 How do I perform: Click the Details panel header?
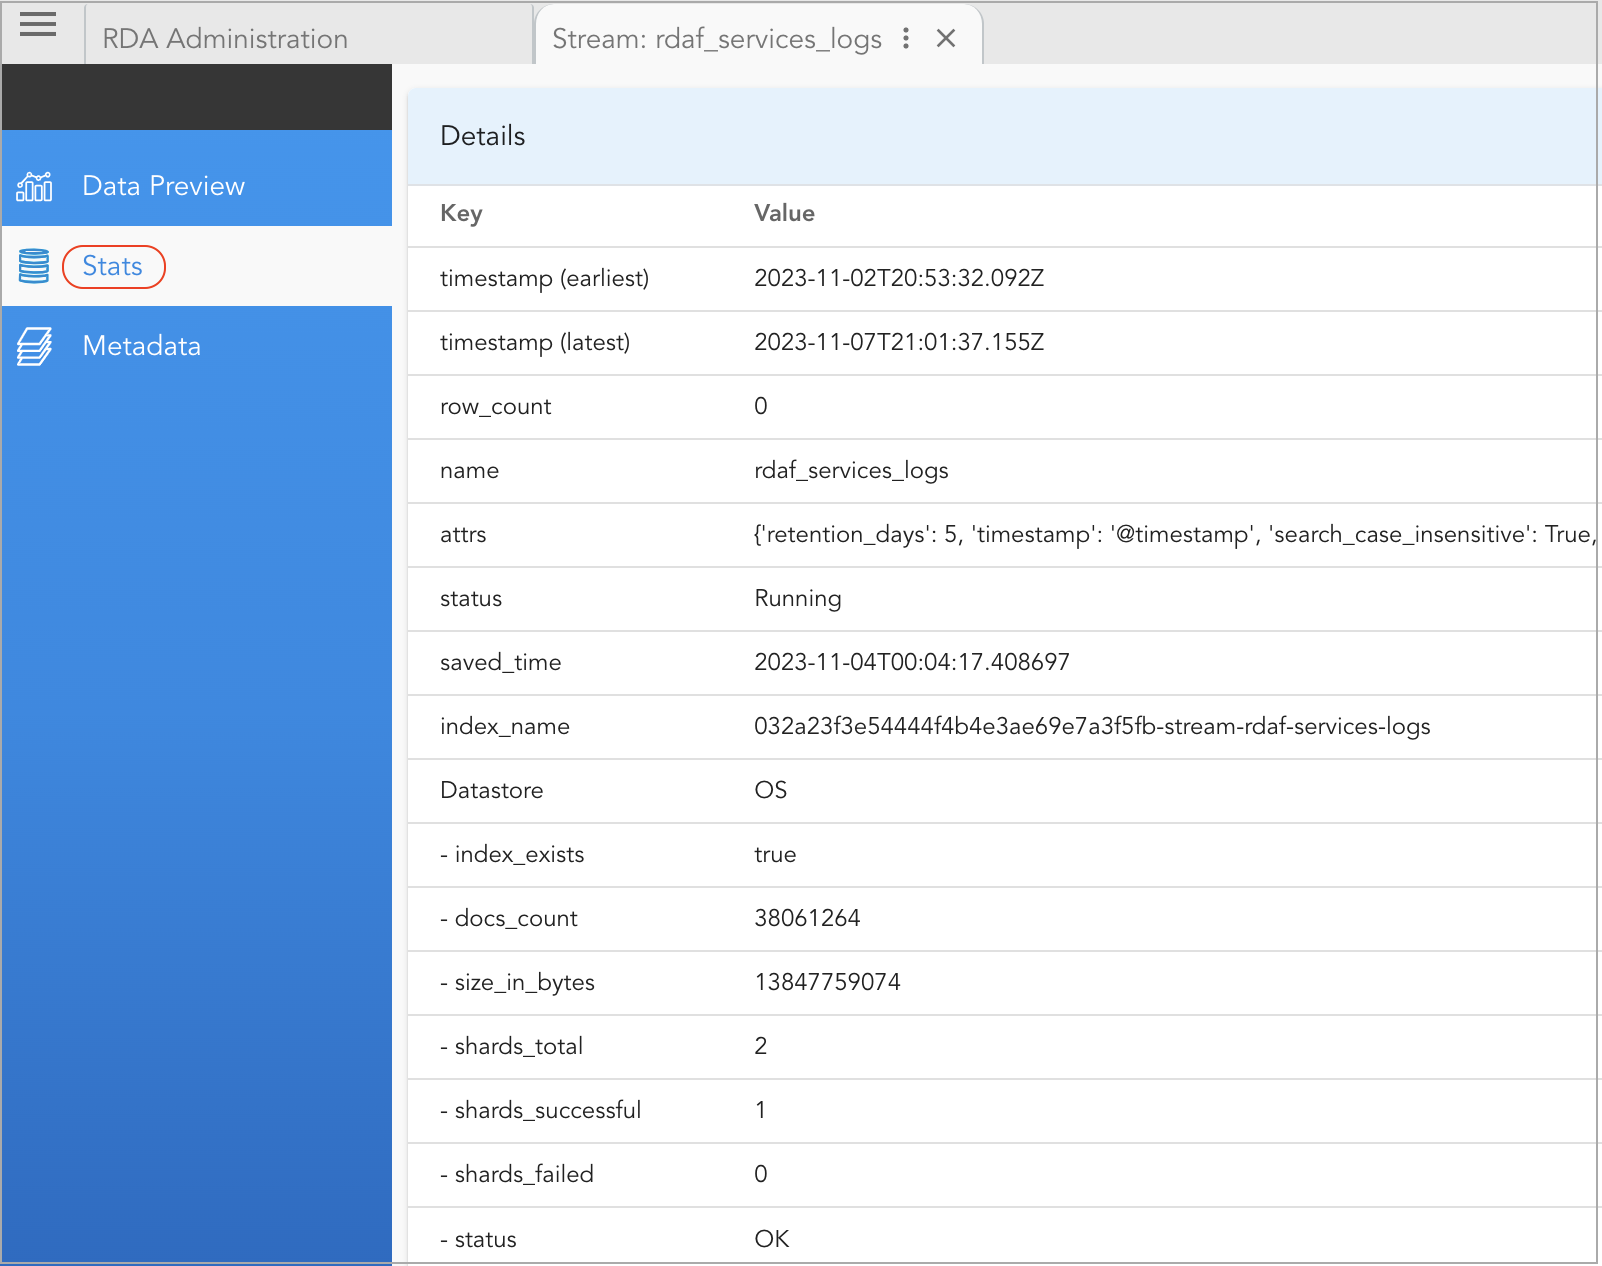pyautogui.click(x=483, y=136)
